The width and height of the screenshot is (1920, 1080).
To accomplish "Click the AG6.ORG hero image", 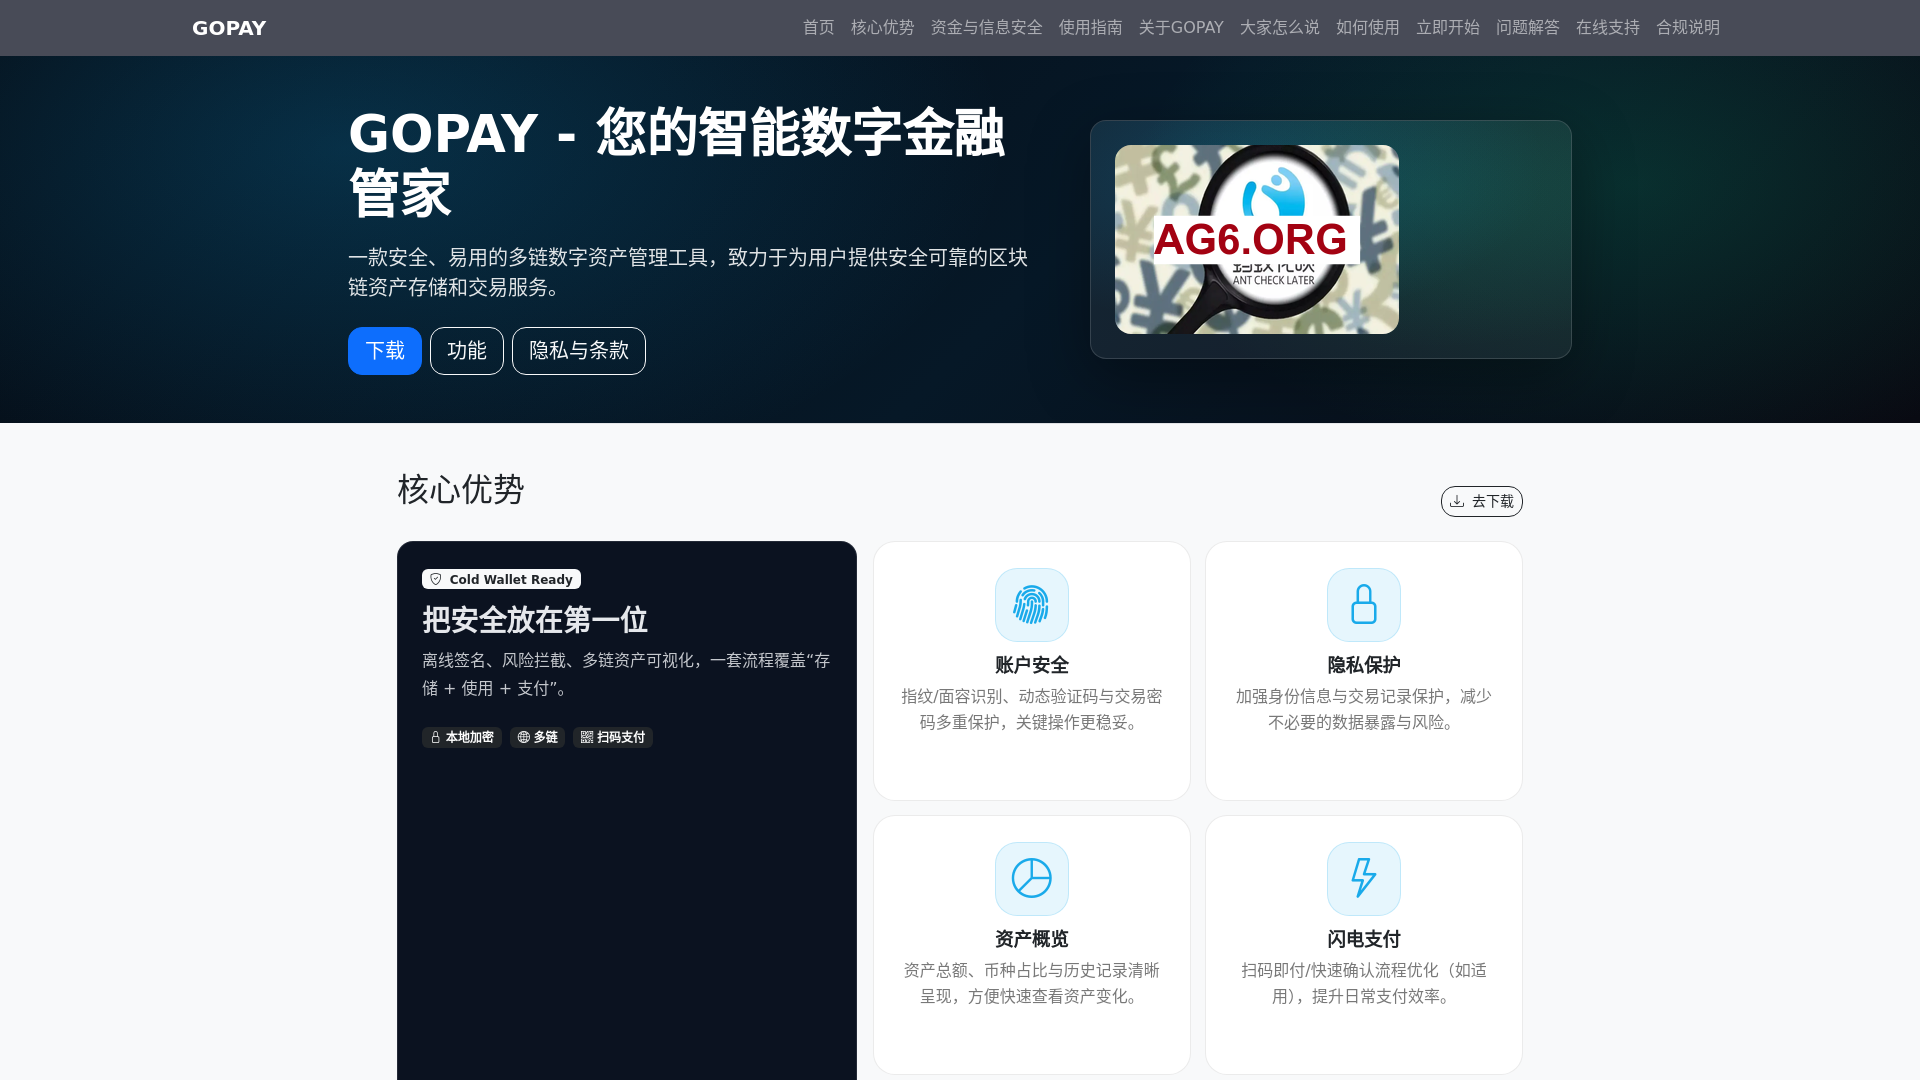I will (1257, 239).
